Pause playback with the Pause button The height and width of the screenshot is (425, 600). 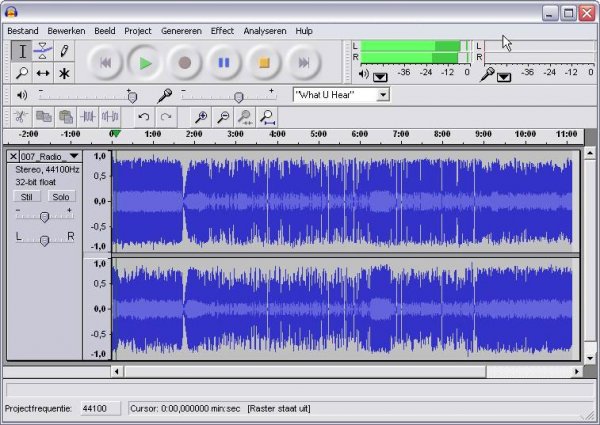click(224, 62)
